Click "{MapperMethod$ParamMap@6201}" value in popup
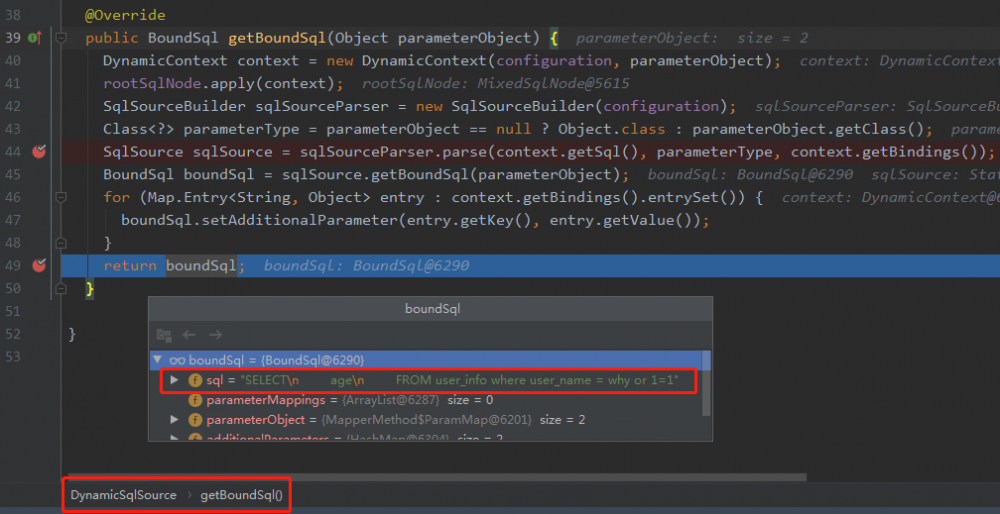Screen dimensions: 1000x514 427,420
